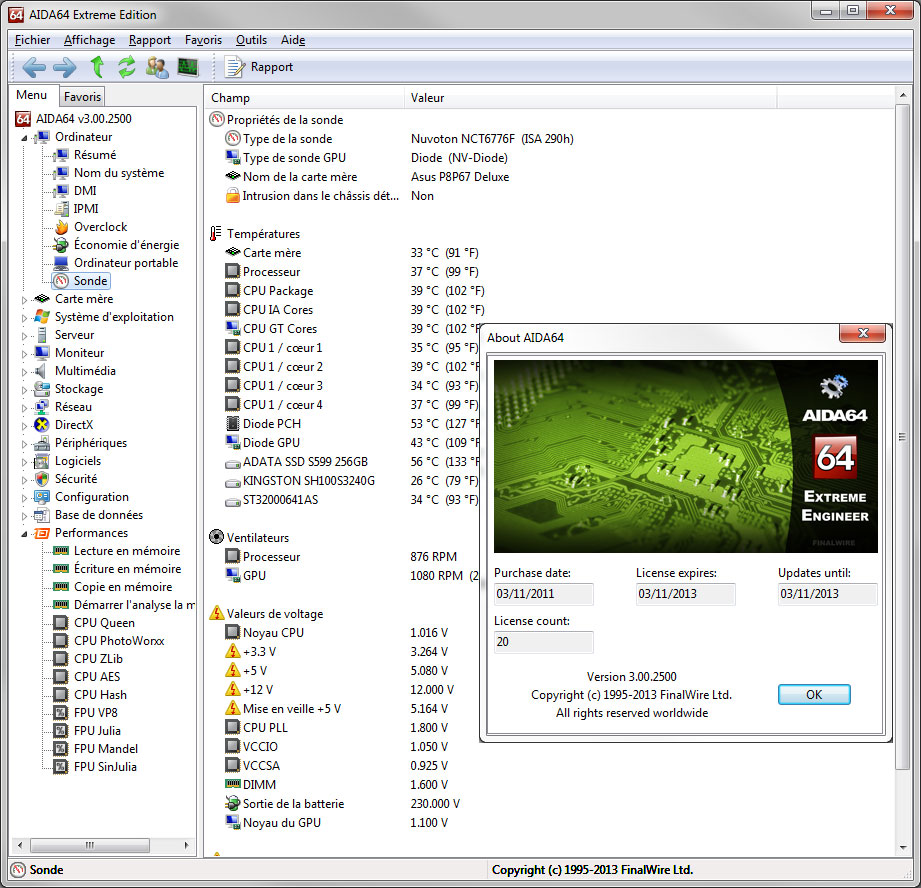This screenshot has width=921, height=888.
Task: Click the forward navigation arrow icon
Action: (x=64, y=67)
